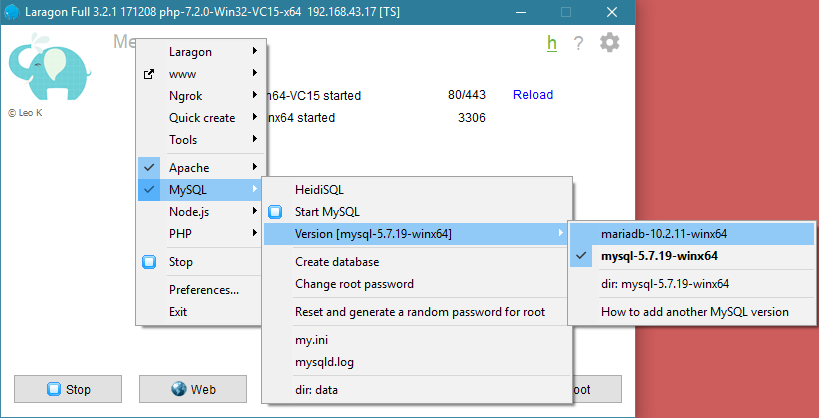The height and width of the screenshot is (418, 819).
Task: Open the Laragon submenu entry
Action: point(201,52)
